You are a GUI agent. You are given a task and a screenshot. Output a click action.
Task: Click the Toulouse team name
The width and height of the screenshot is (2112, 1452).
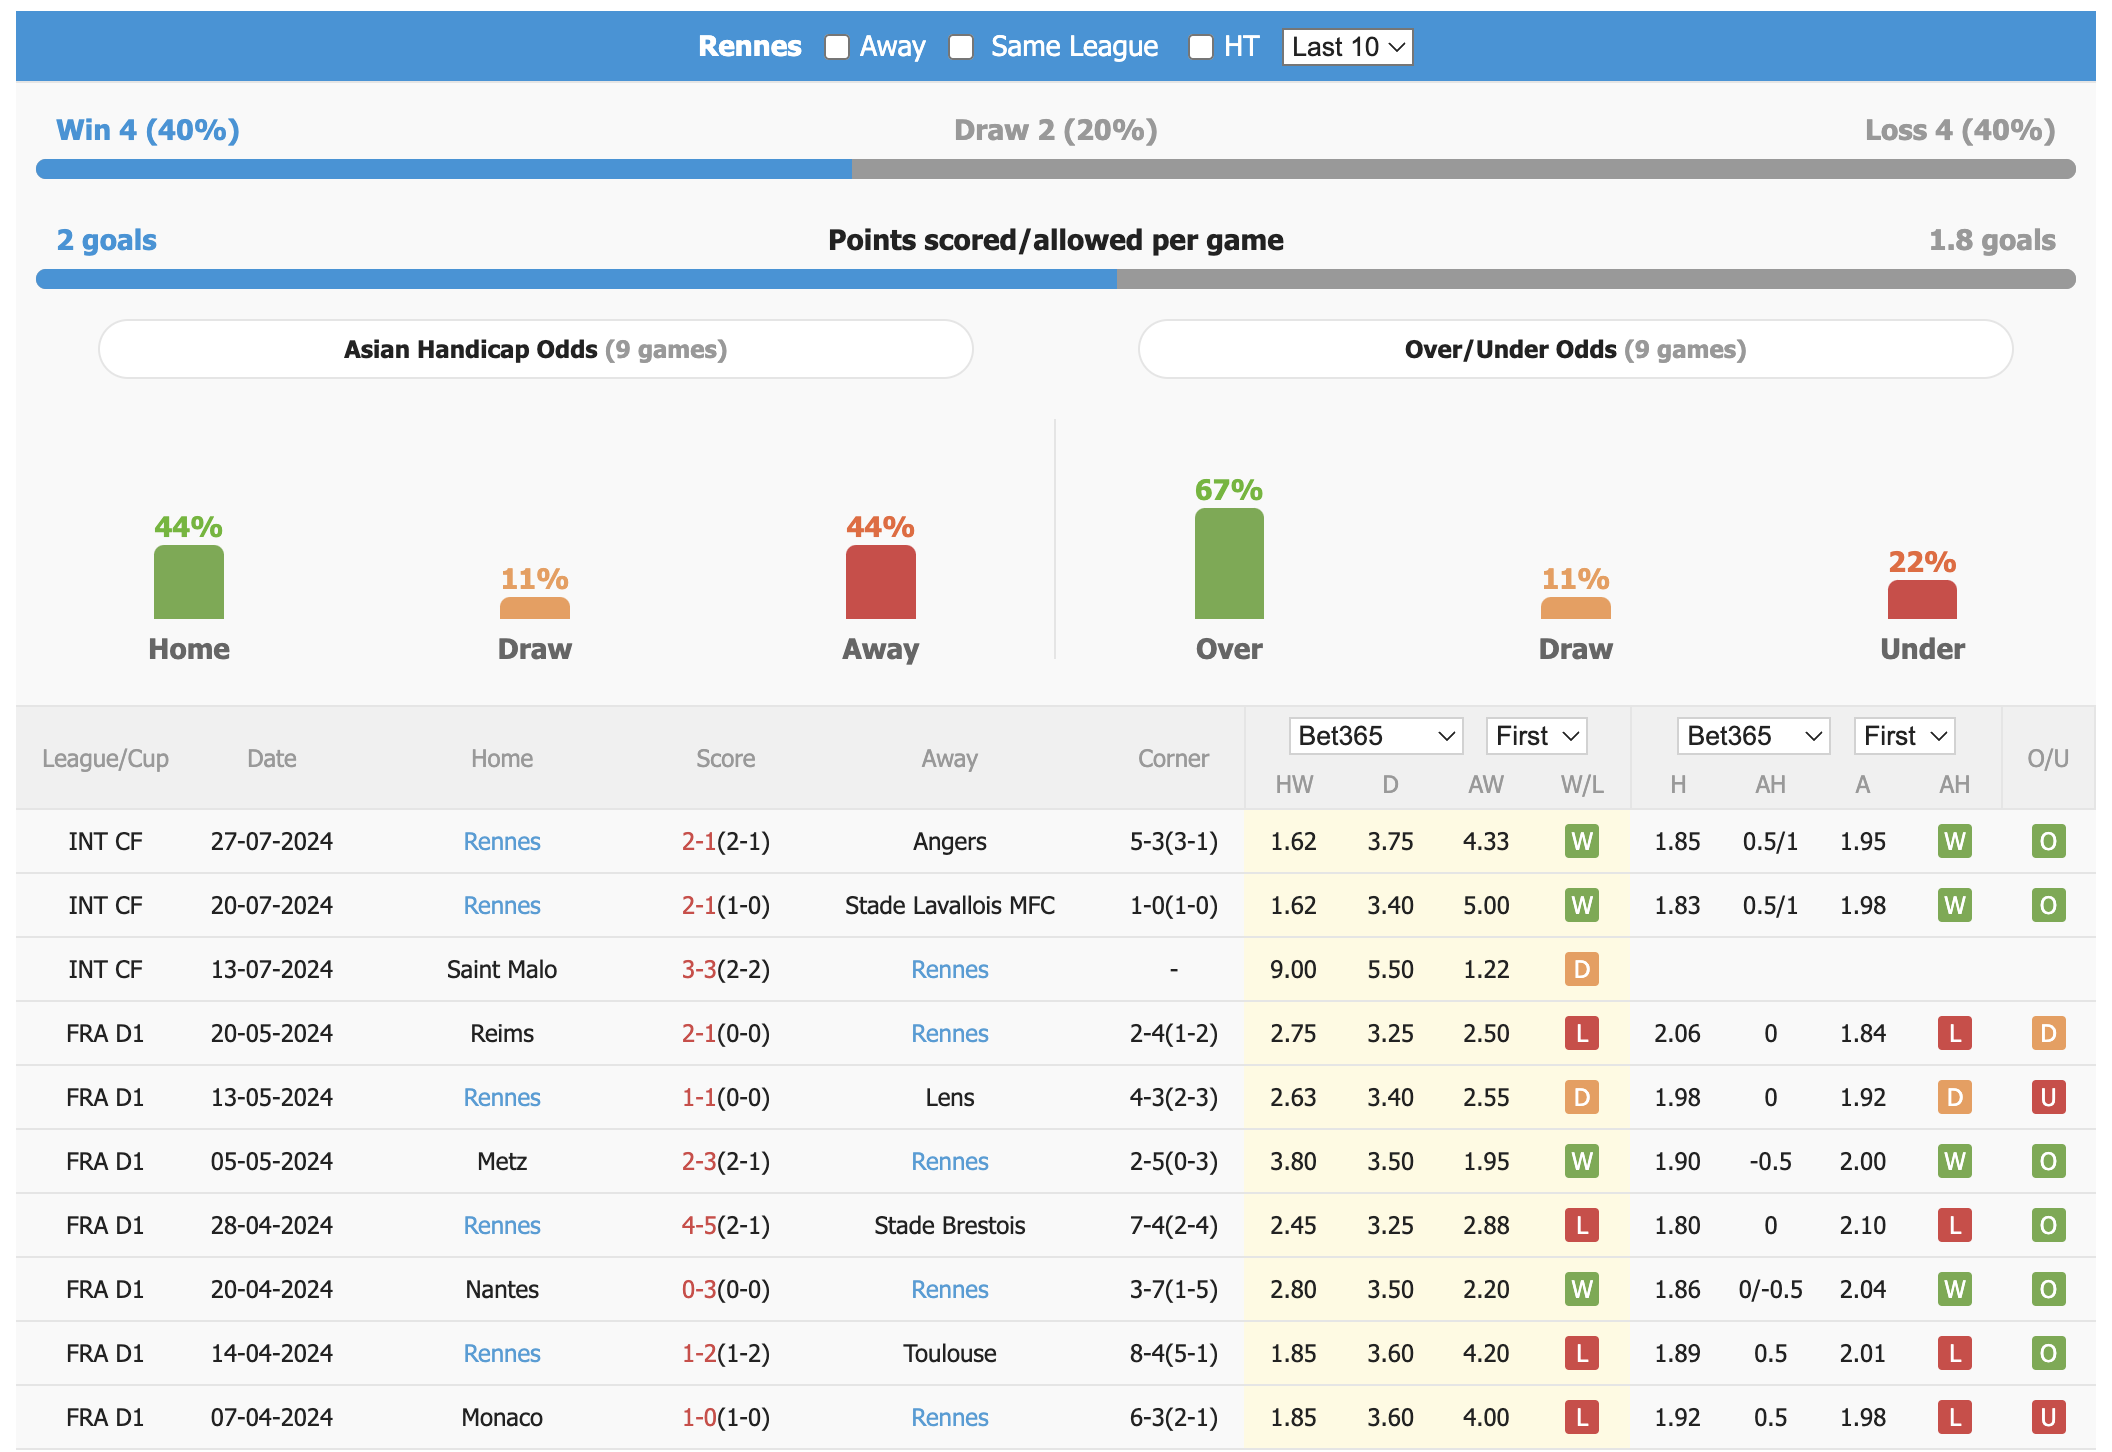[950, 1353]
